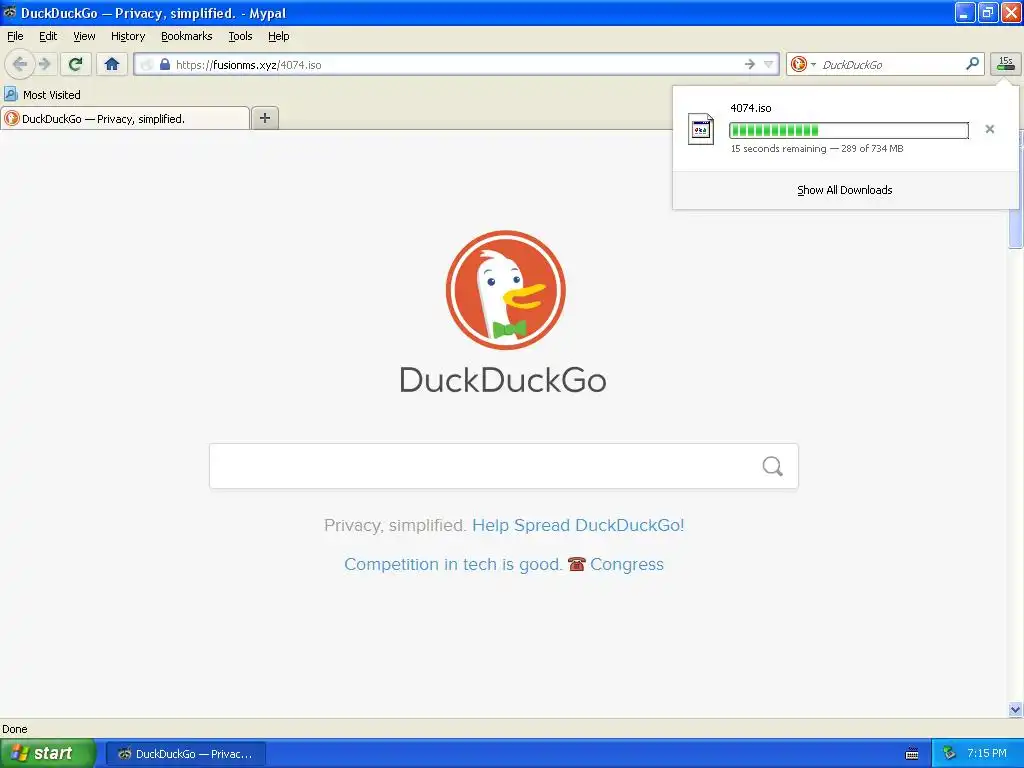Open the search engine selector dropdown
The image size is (1024, 768).
tap(803, 64)
